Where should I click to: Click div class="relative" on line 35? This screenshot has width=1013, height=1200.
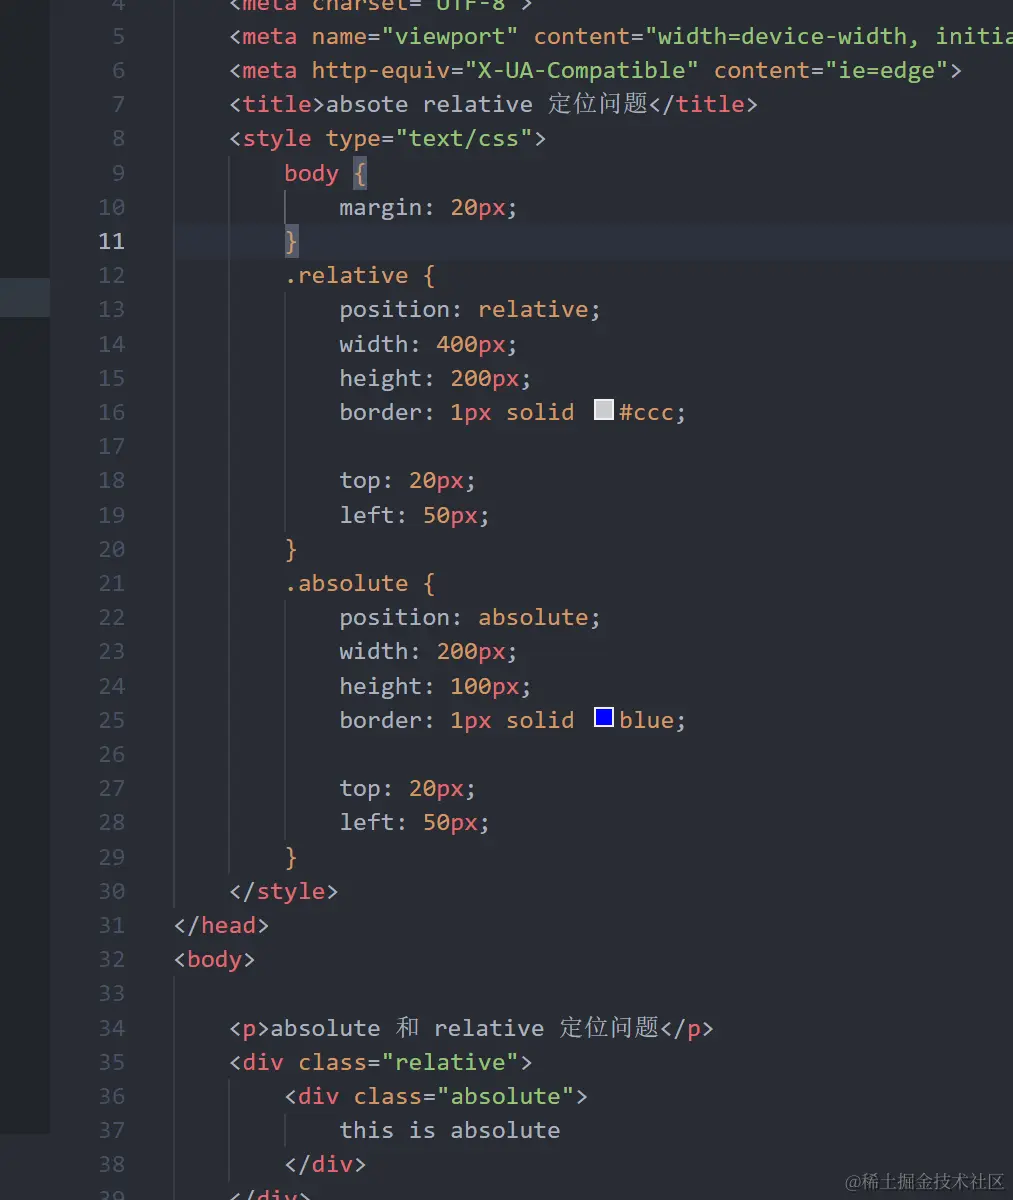click(x=381, y=1062)
